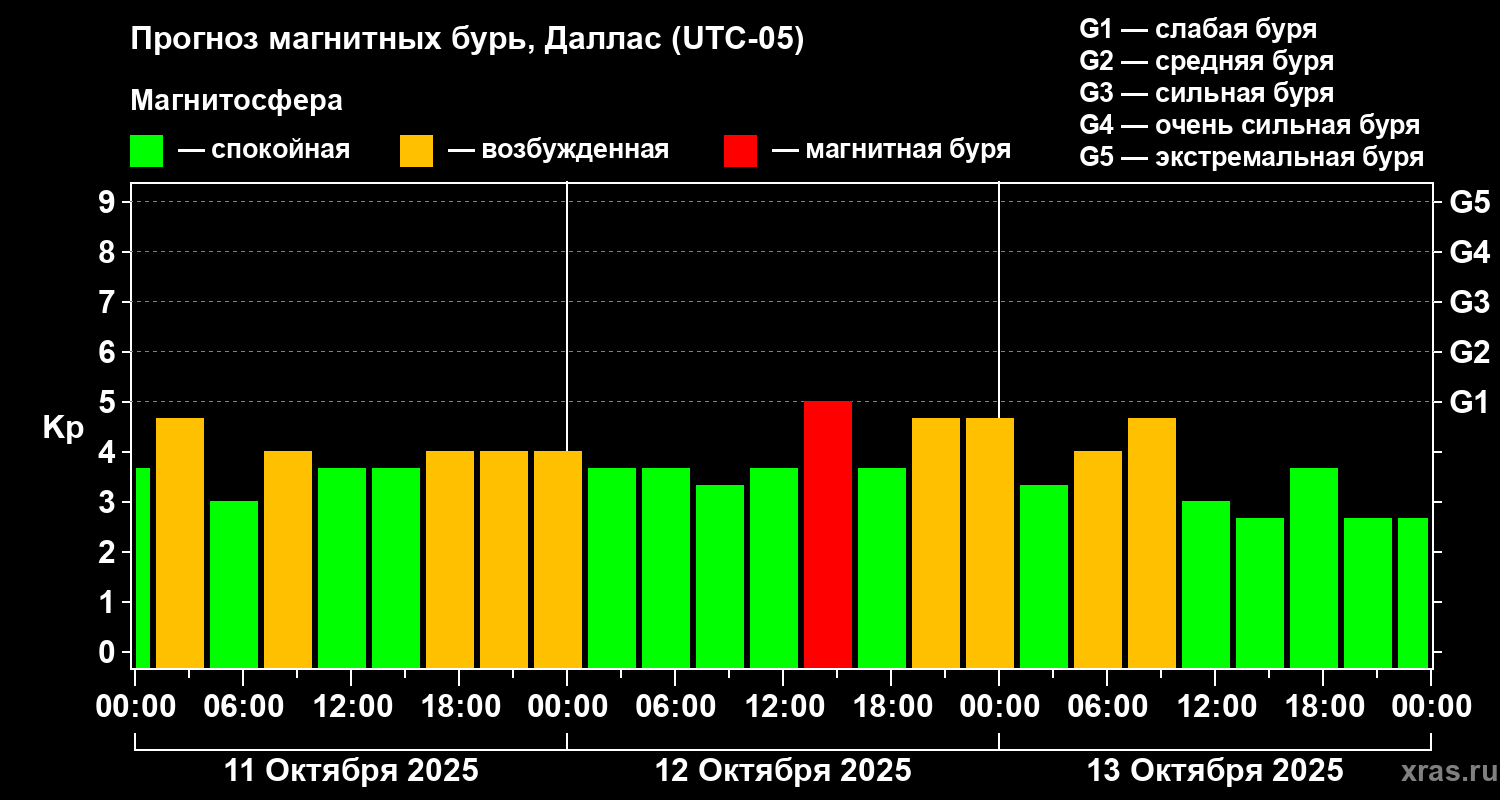
Task: Click the 'Kp' axis title
Action: pos(63,428)
